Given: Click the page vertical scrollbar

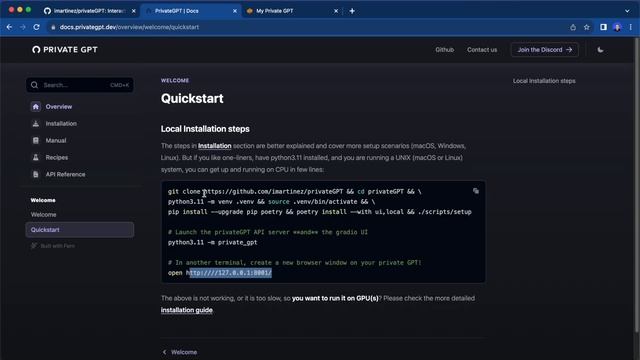Looking at the screenshot, I should point(636,186).
